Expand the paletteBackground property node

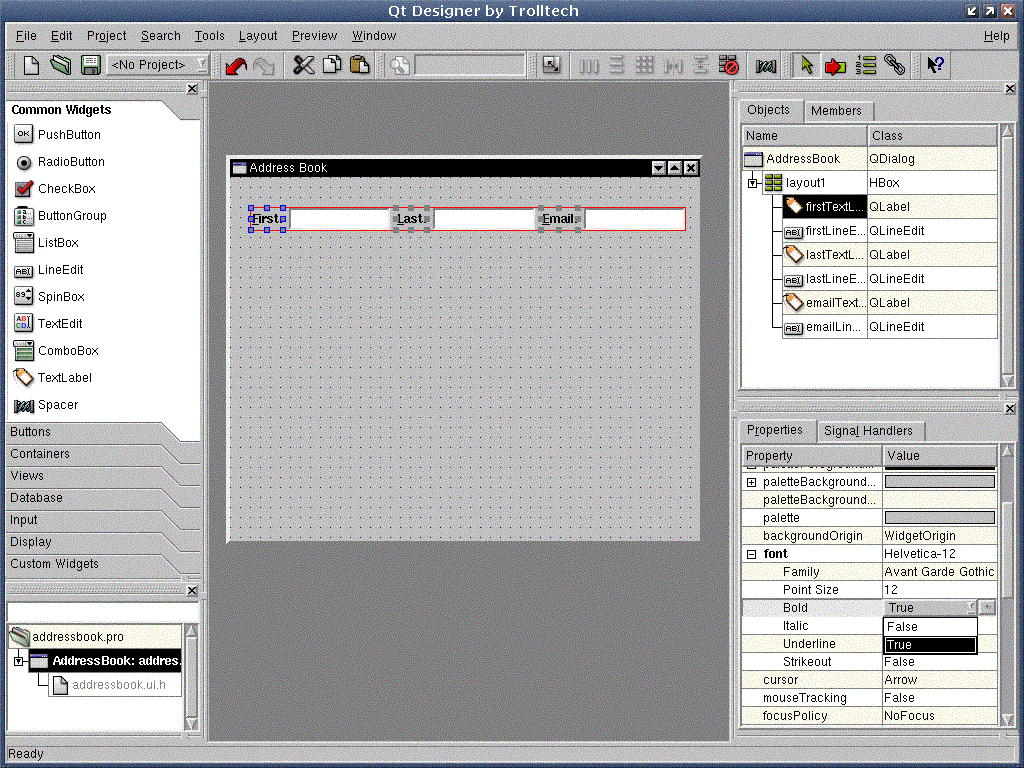751,482
